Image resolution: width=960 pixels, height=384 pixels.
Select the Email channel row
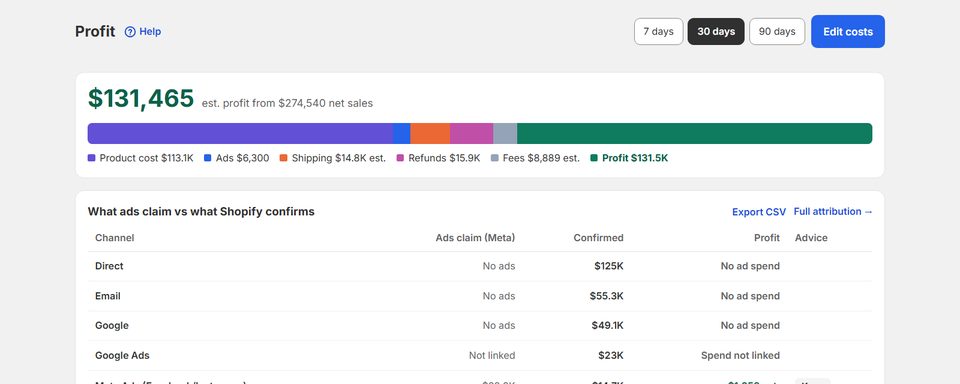480,296
